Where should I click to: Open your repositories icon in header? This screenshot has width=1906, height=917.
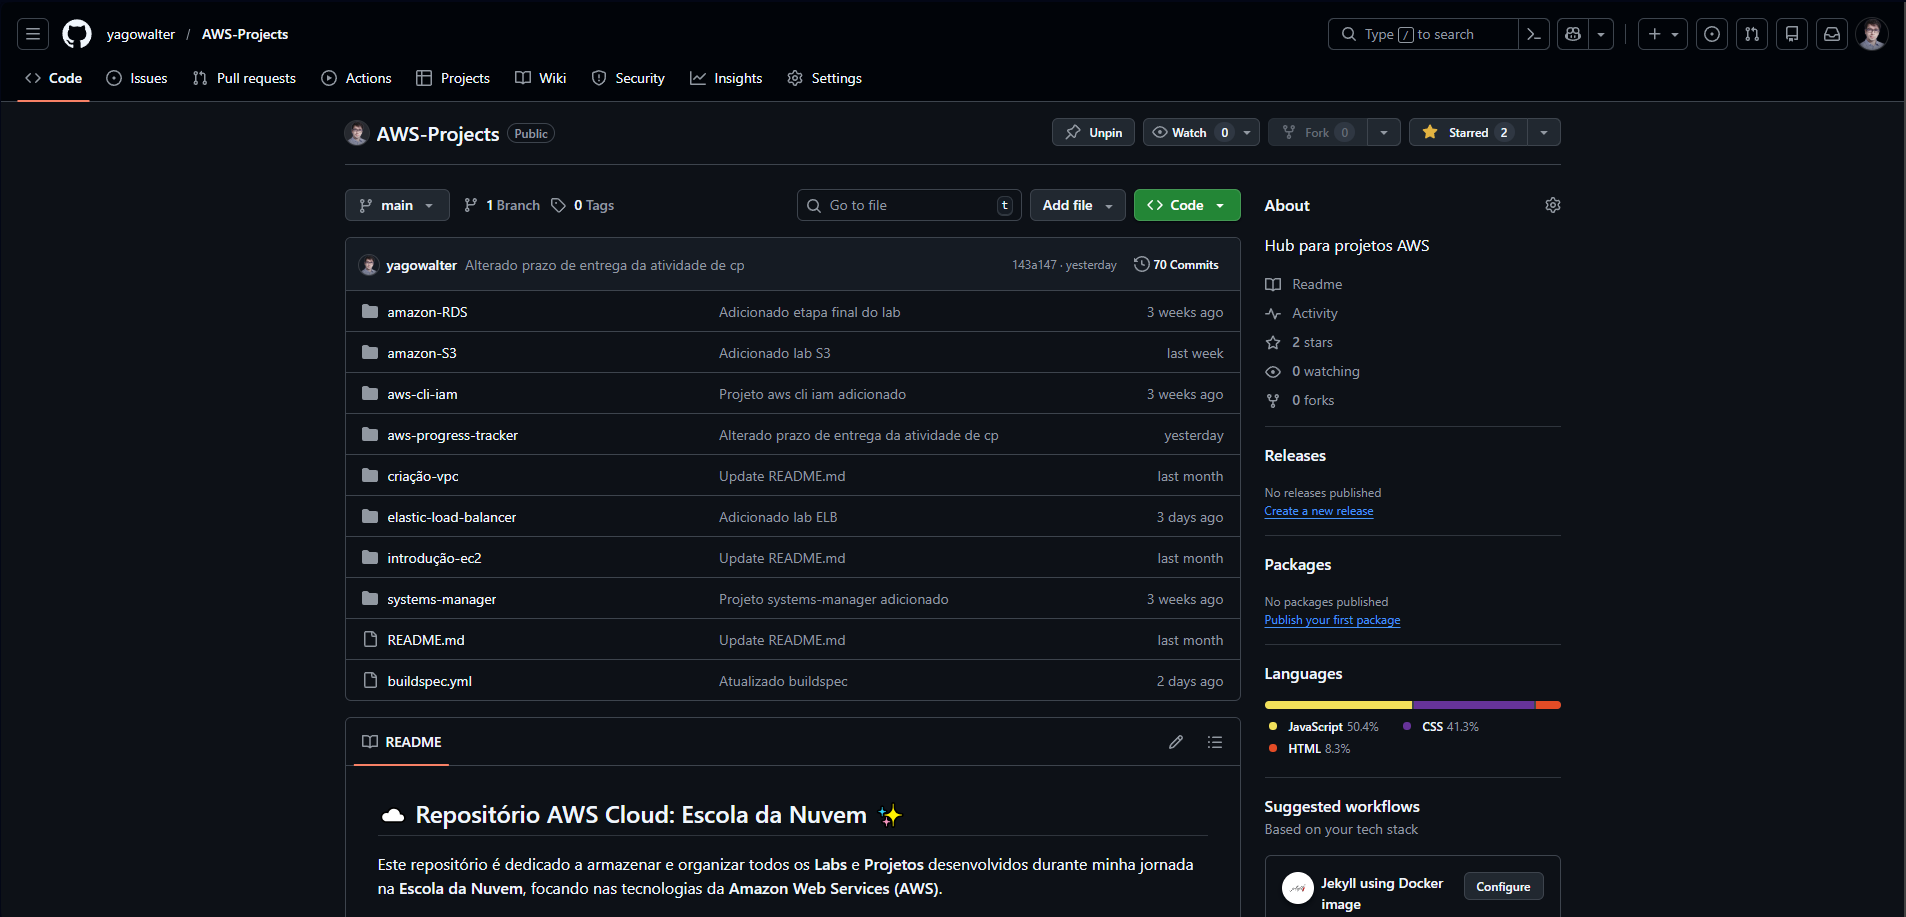1792,34
